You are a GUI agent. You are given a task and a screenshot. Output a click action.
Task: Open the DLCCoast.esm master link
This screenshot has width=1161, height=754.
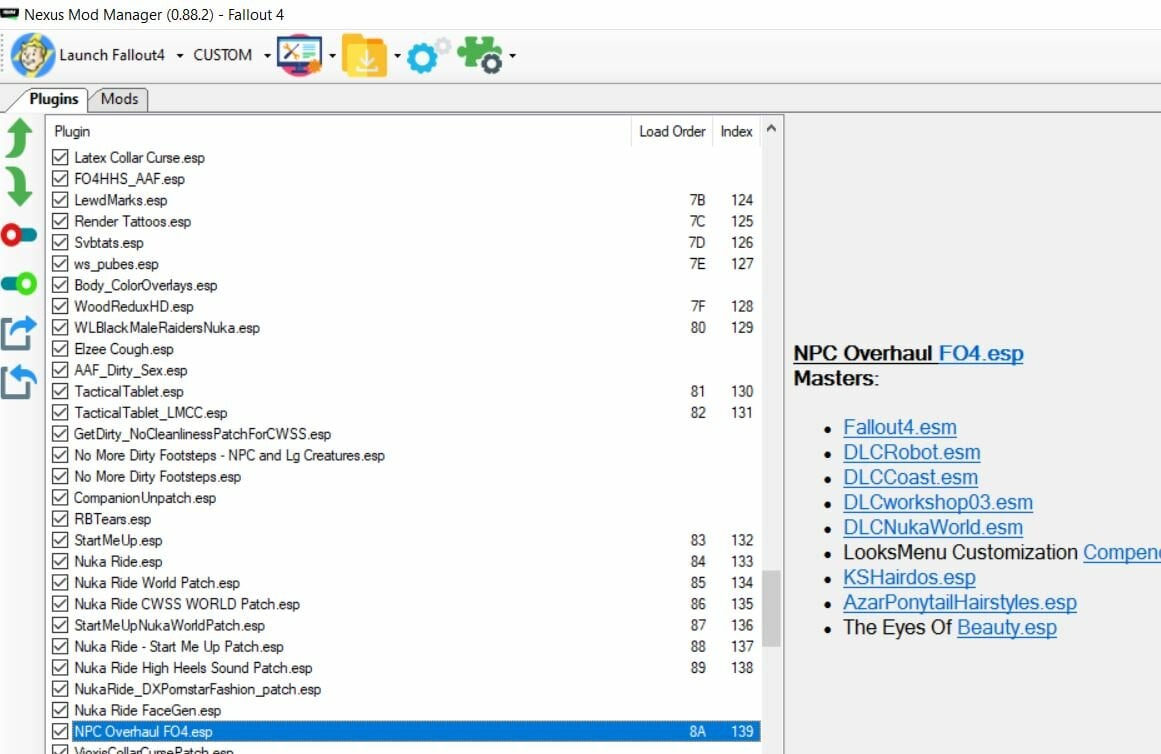[x=910, y=478]
